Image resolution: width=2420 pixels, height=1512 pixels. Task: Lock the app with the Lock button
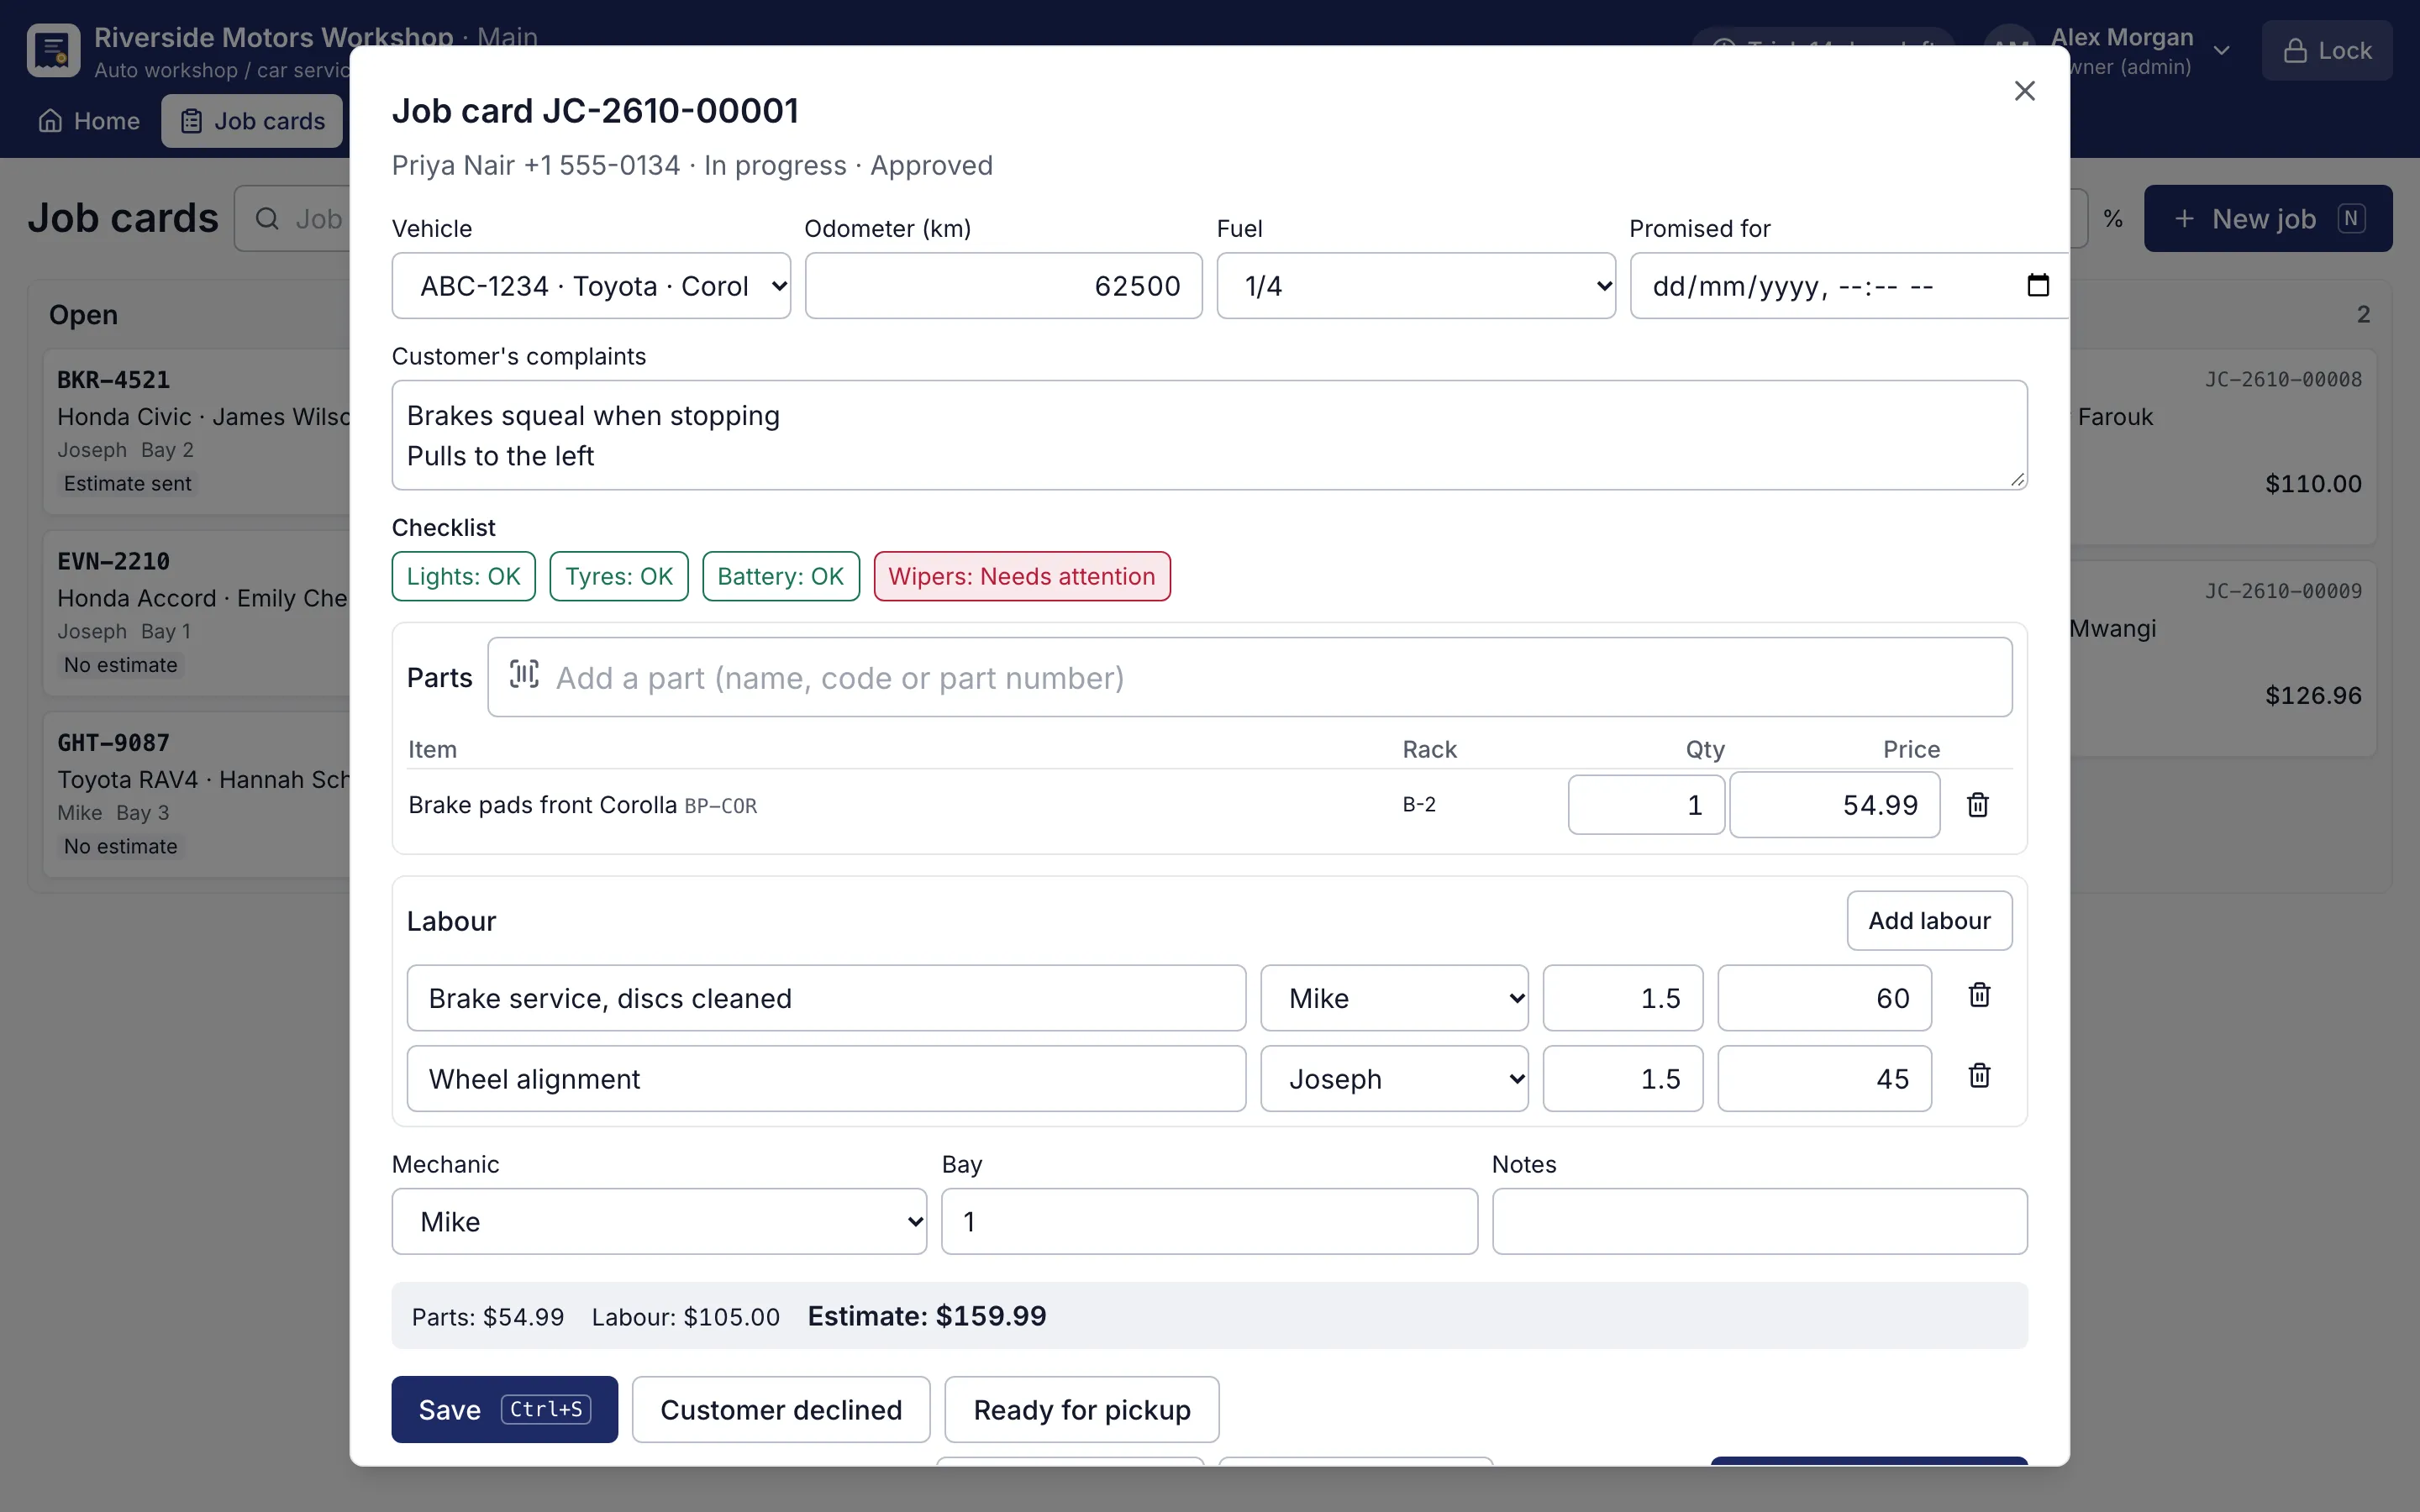coord(2326,50)
